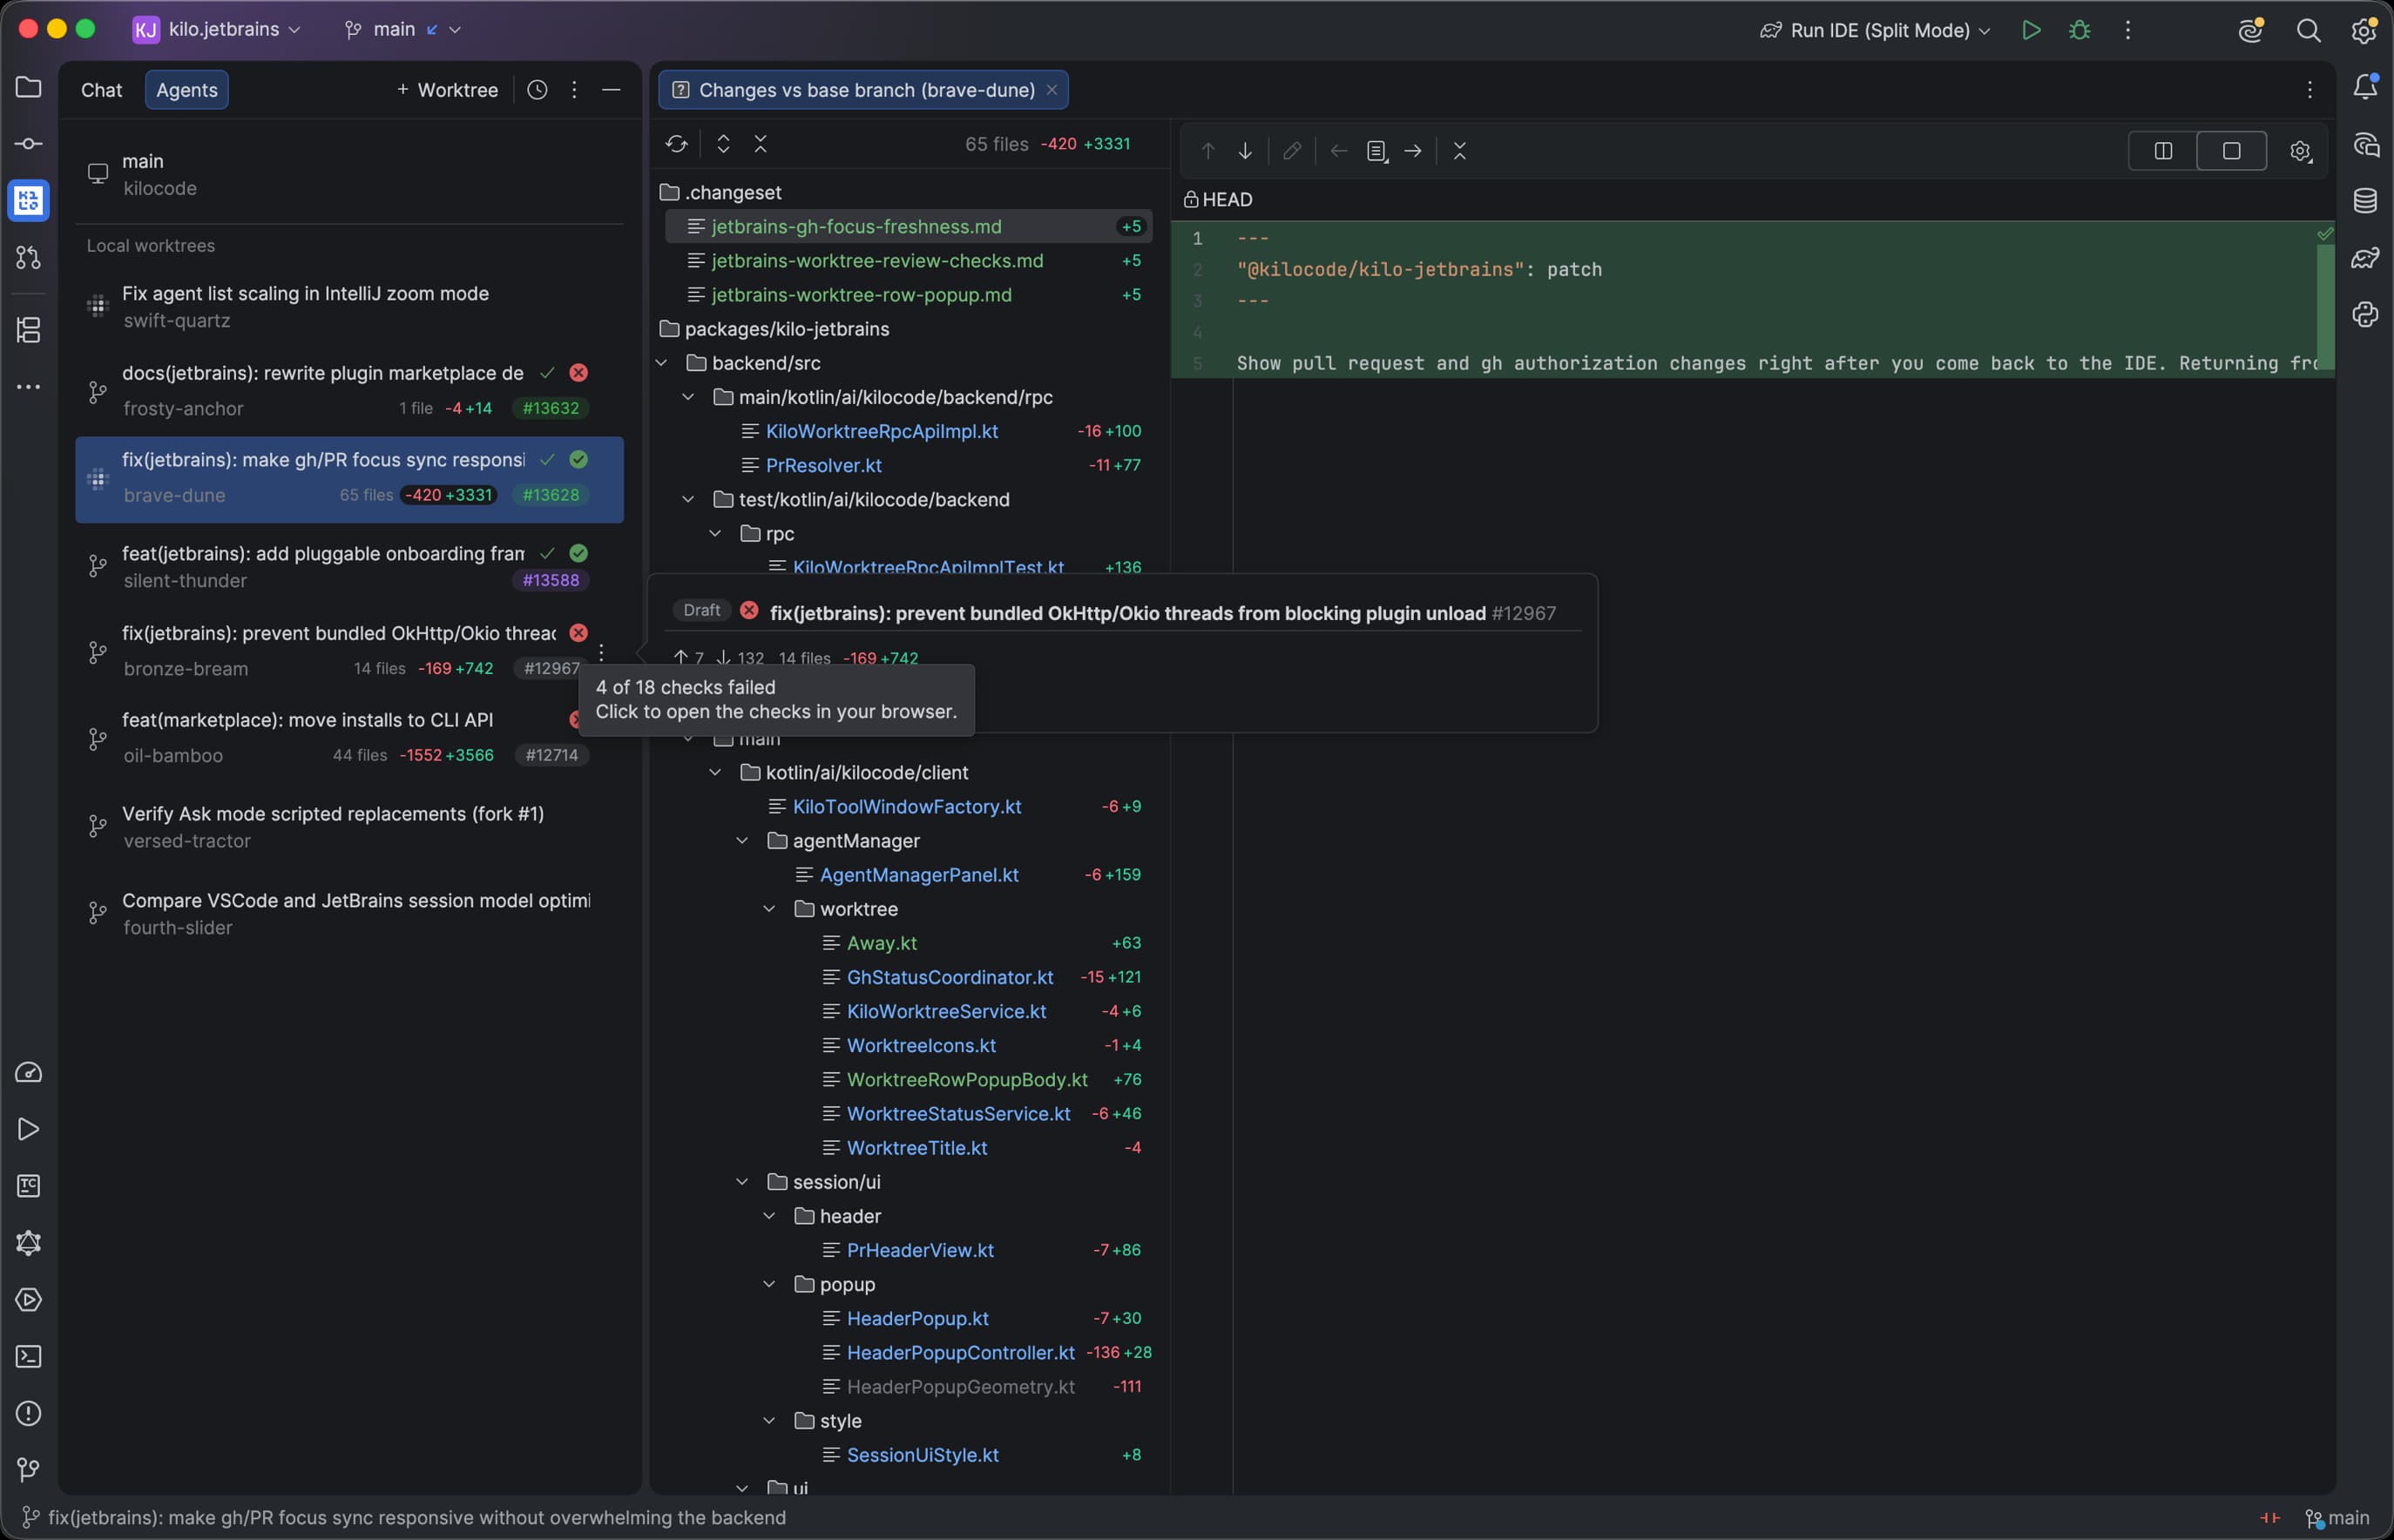Viewport: 2394px width, 1540px height.
Task: Switch to unified diff viewer
Action: (2231, 151)
